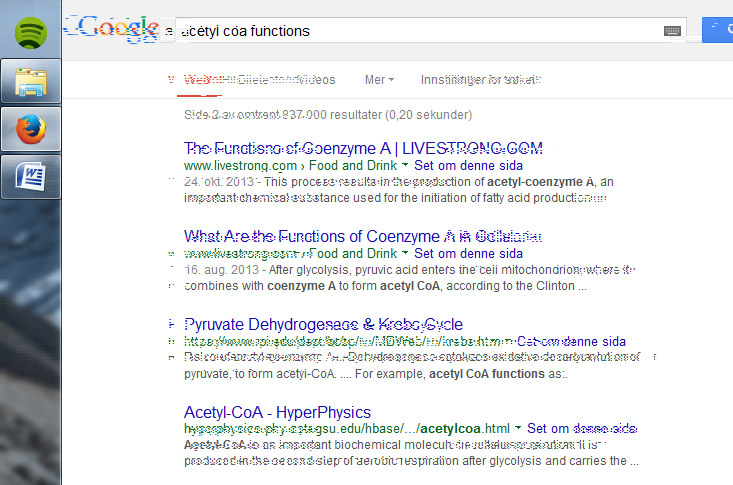Click the 'Food and Drink' breadcrumb in second result
733x485 pixels.
[353, 253]
